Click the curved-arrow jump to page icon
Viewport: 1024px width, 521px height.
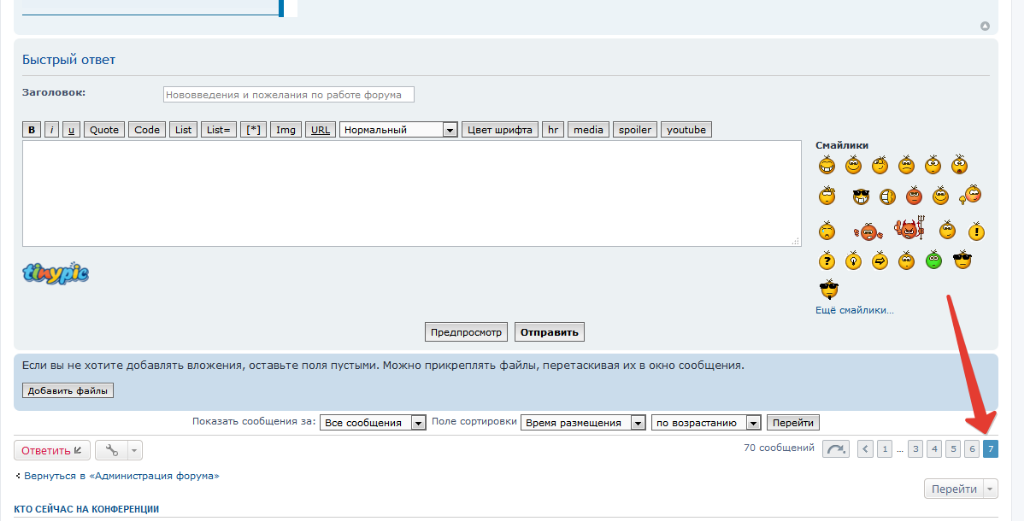(x=835, y=449)
